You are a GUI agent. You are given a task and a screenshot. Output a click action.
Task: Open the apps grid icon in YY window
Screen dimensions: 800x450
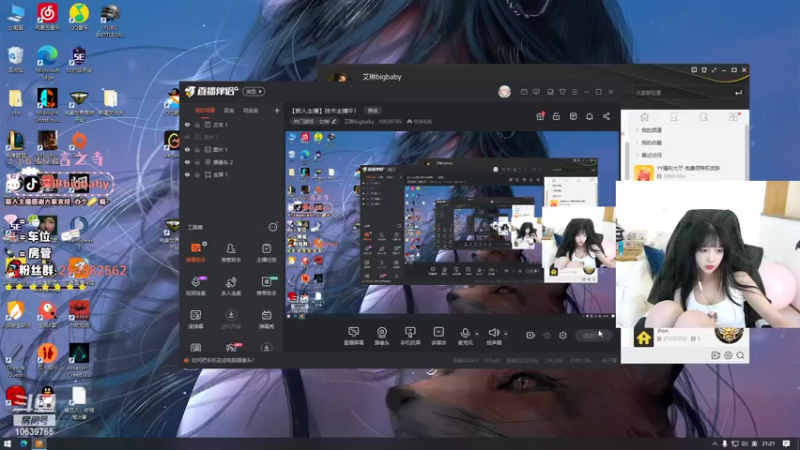pyautogui.click(x=733, y=117)
